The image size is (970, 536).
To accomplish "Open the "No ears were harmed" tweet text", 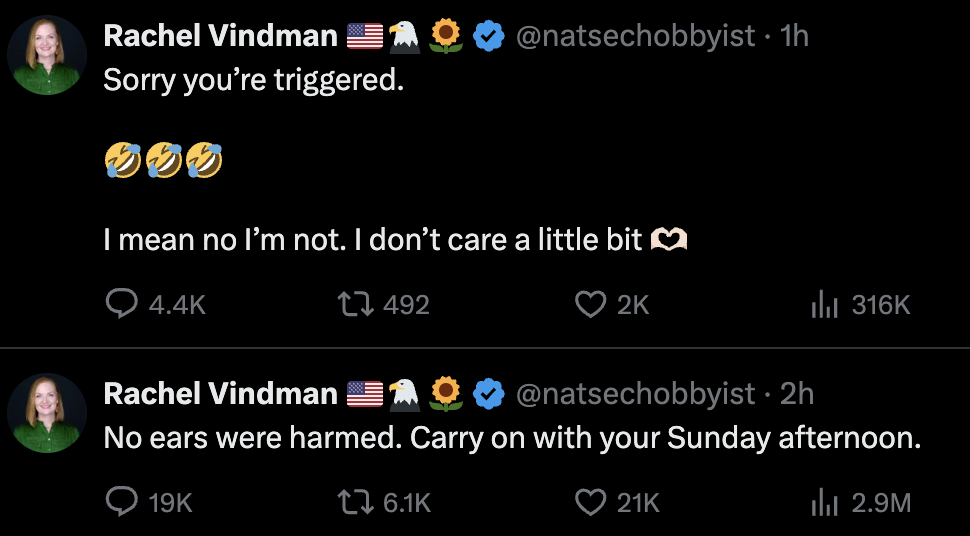I will (x=511, y=439).
